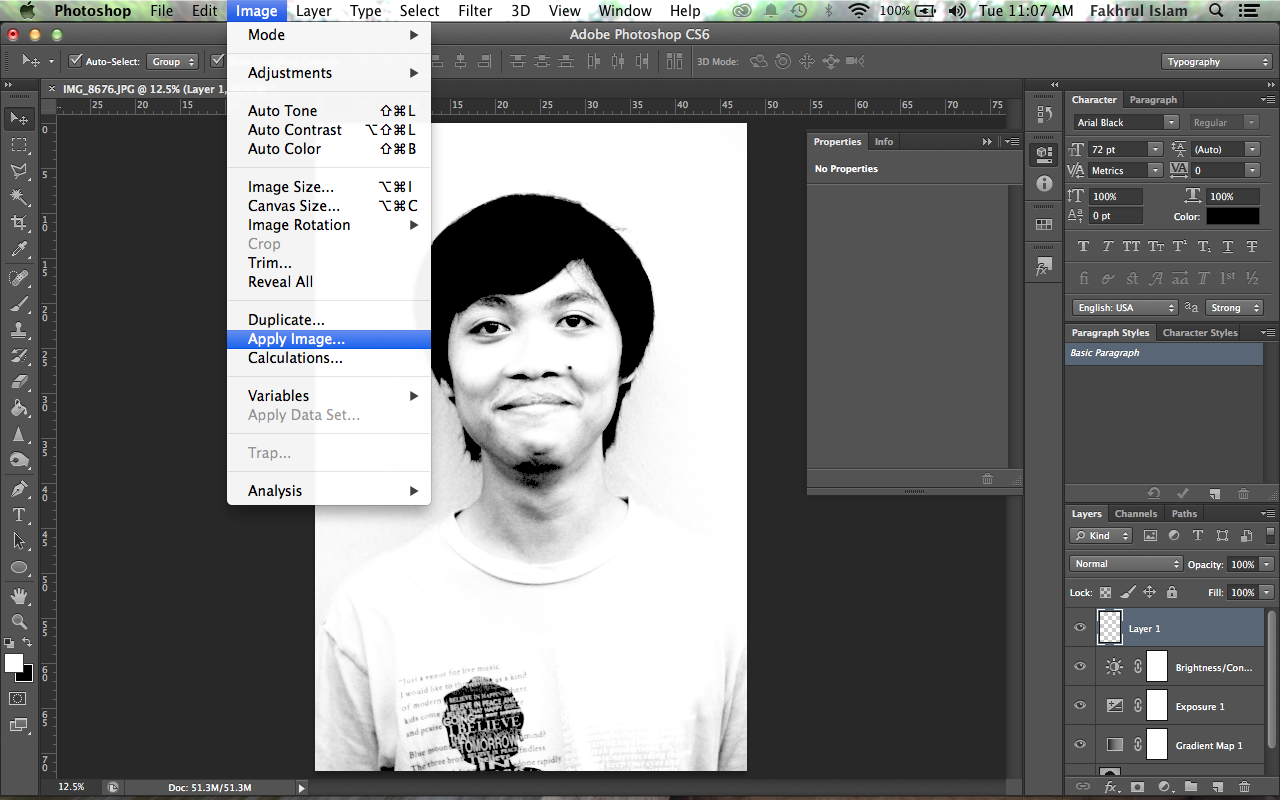Select the Eraser tool
This screenshot has height=800, width=1280.
[x=19, y=382]
